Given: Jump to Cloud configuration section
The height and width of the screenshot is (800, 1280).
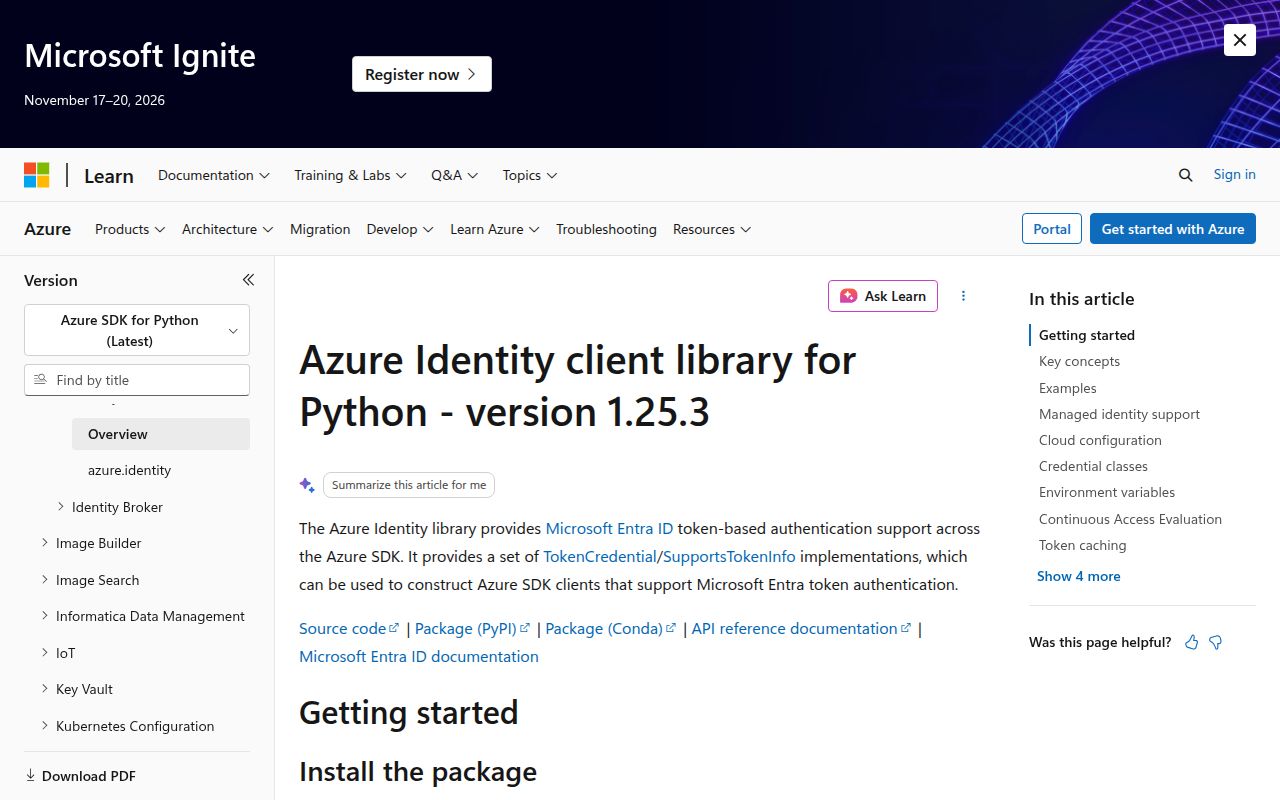Looking at the screenshot, I should 1100,440.
